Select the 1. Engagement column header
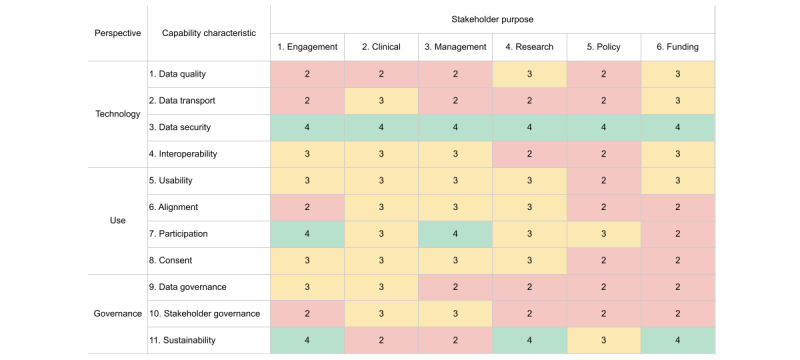 point(308,47)
